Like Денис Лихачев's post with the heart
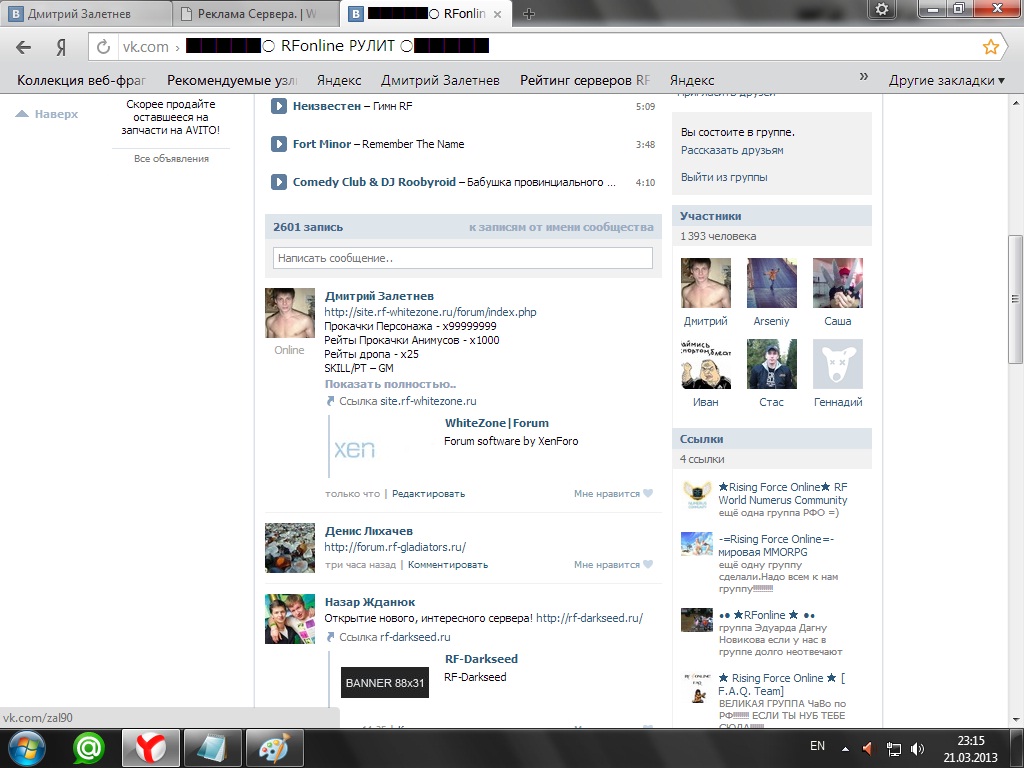1024x768 pixels. tap(648, 564)
